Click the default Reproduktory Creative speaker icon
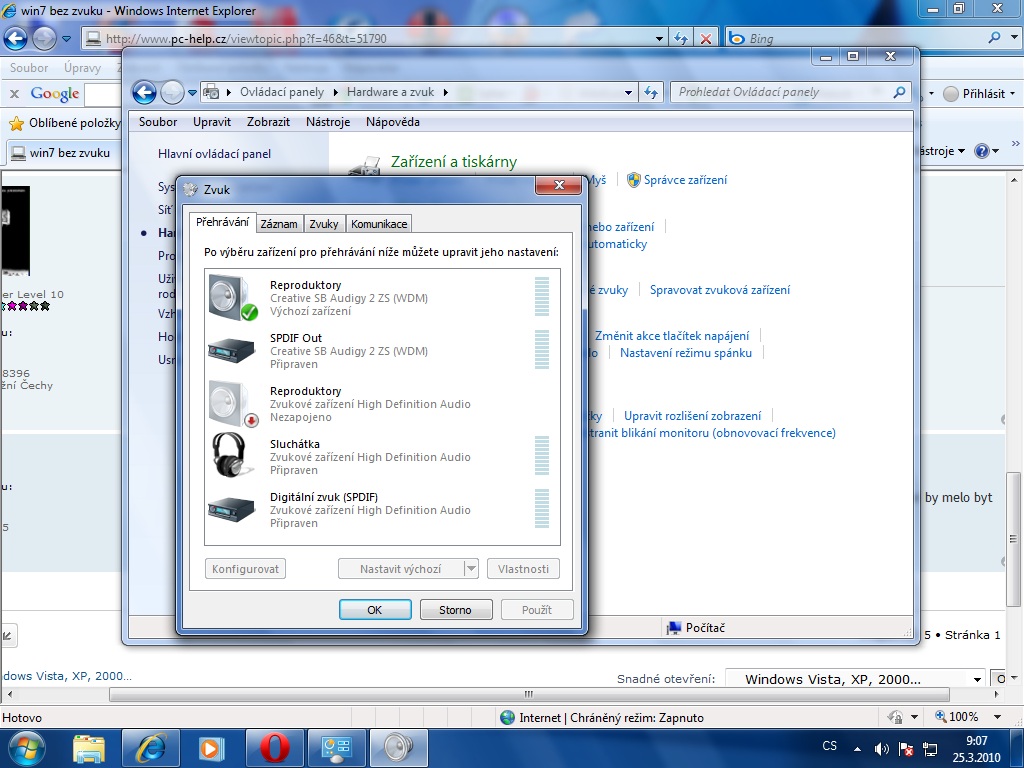The width and height of the screenshot is (1024, 768). [x=232, y=297]
